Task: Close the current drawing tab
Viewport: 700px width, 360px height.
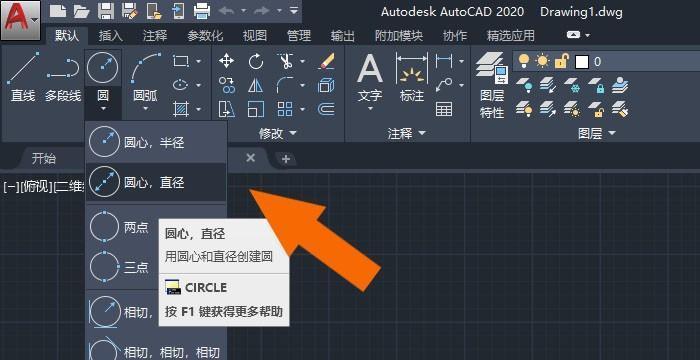Action: (x=251, y=158)
